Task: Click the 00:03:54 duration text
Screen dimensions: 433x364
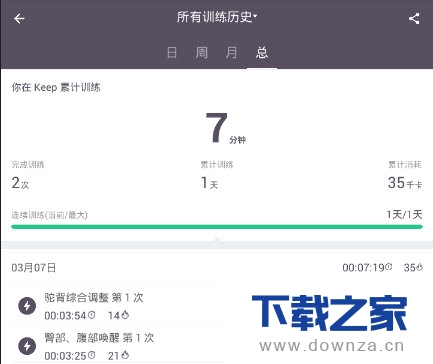Action: (x=65, y=315)
